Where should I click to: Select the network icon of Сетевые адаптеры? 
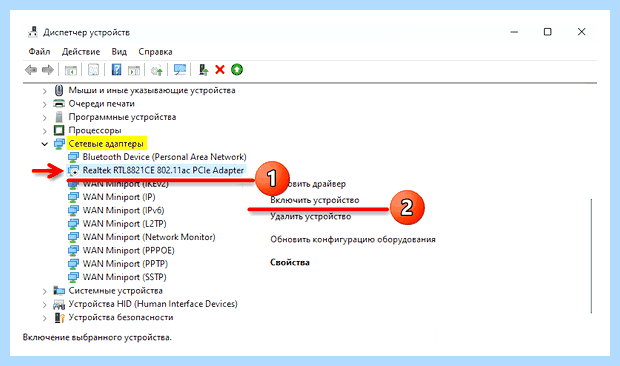[x=59, y=144]
